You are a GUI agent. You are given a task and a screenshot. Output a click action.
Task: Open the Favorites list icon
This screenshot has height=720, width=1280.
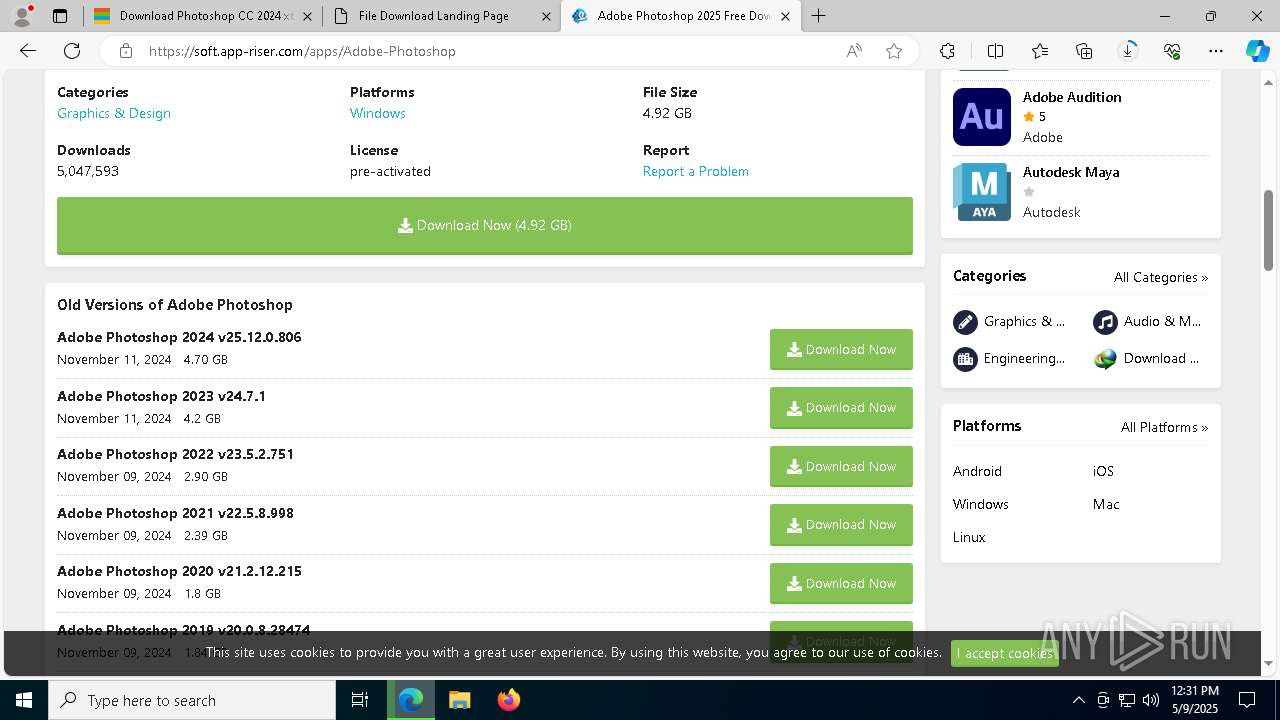[1040, 51]
